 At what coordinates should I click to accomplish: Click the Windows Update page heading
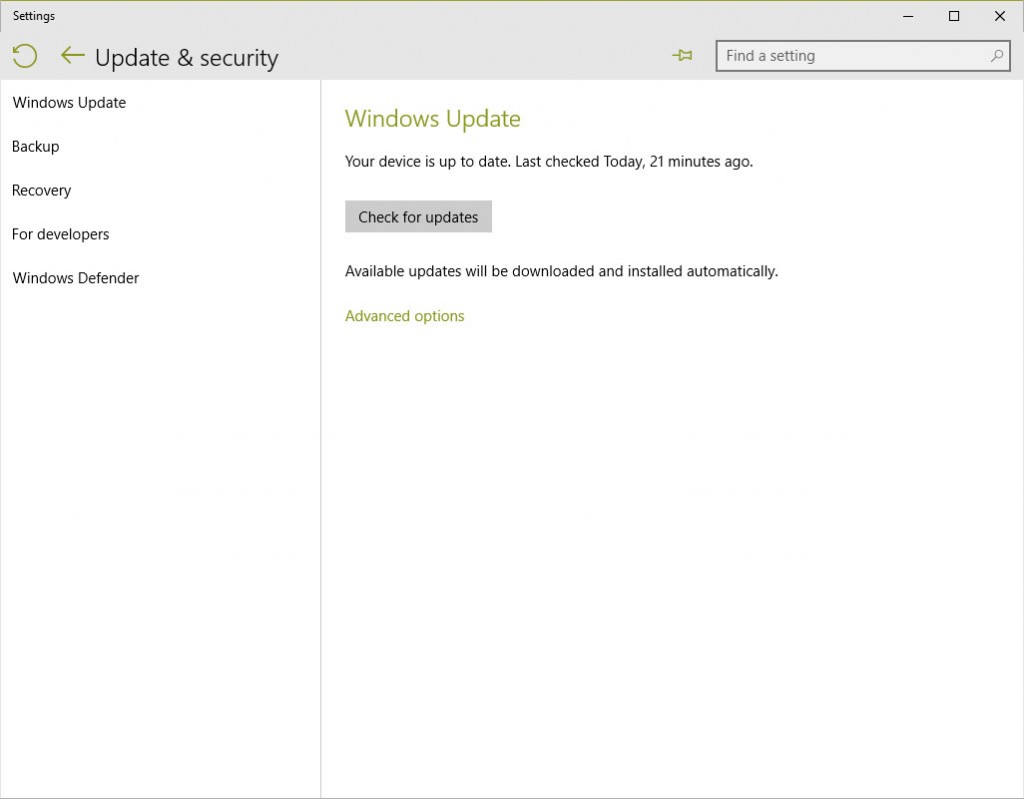432,119
